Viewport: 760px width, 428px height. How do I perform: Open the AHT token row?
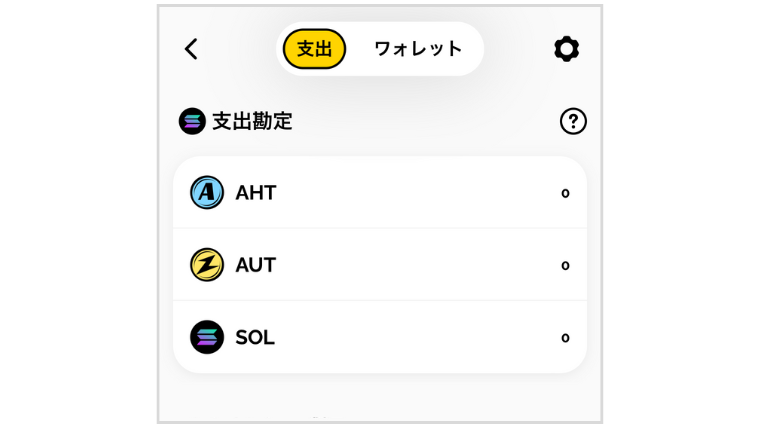click(x=380, y=192)
